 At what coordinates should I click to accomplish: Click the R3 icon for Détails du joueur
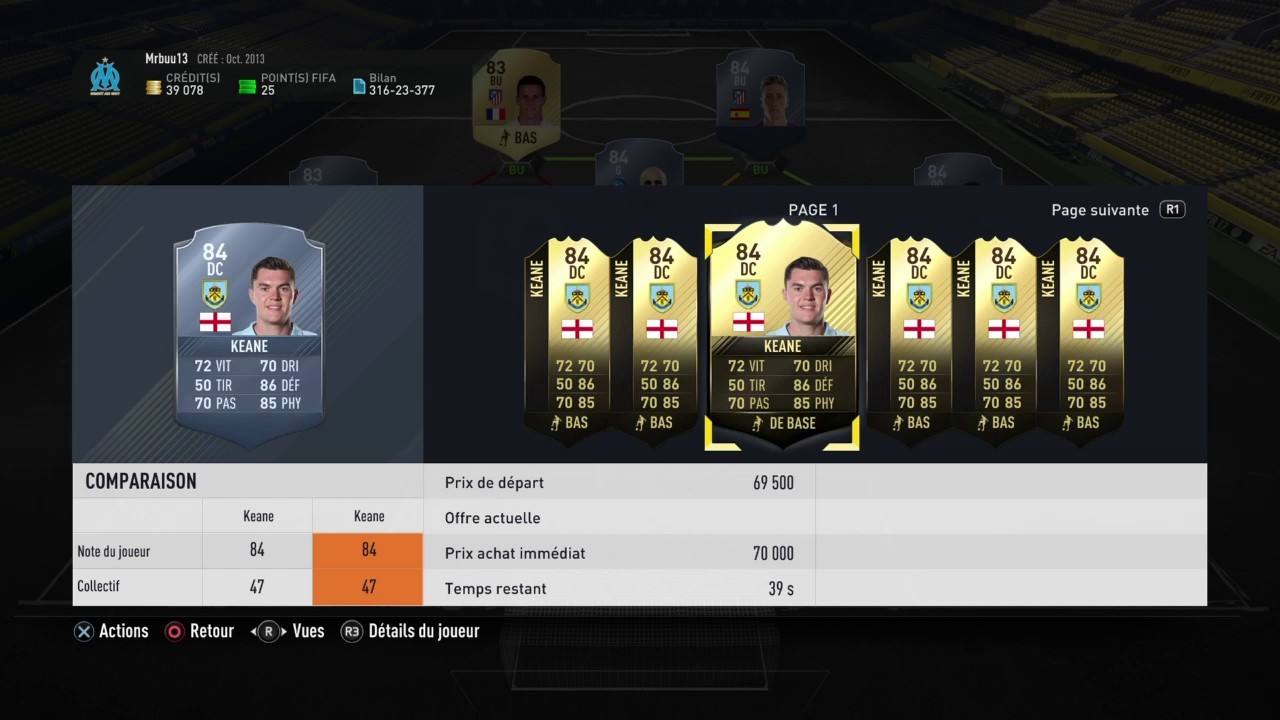coord(351,632)
